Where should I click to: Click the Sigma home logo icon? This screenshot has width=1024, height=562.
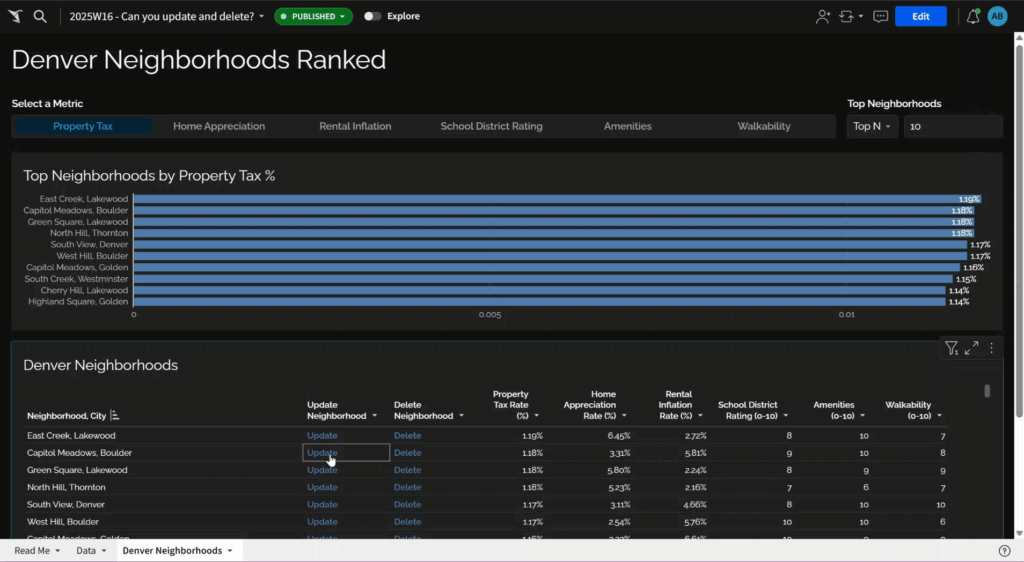point(15,16)
